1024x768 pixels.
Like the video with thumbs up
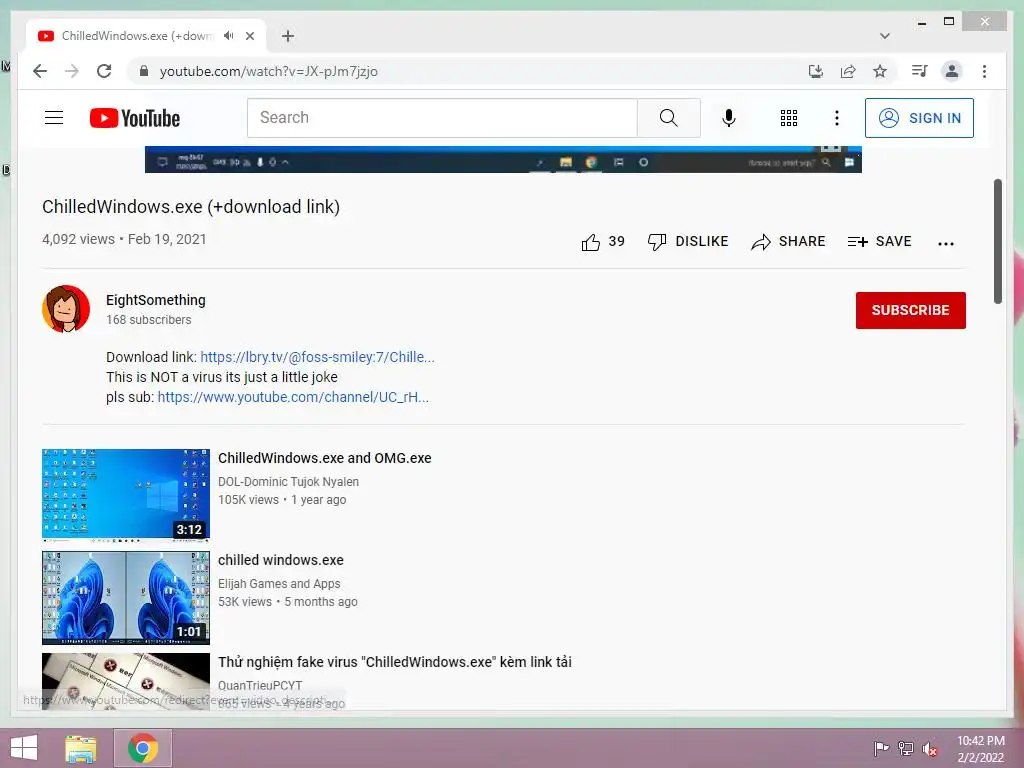[x=590, y=242]
